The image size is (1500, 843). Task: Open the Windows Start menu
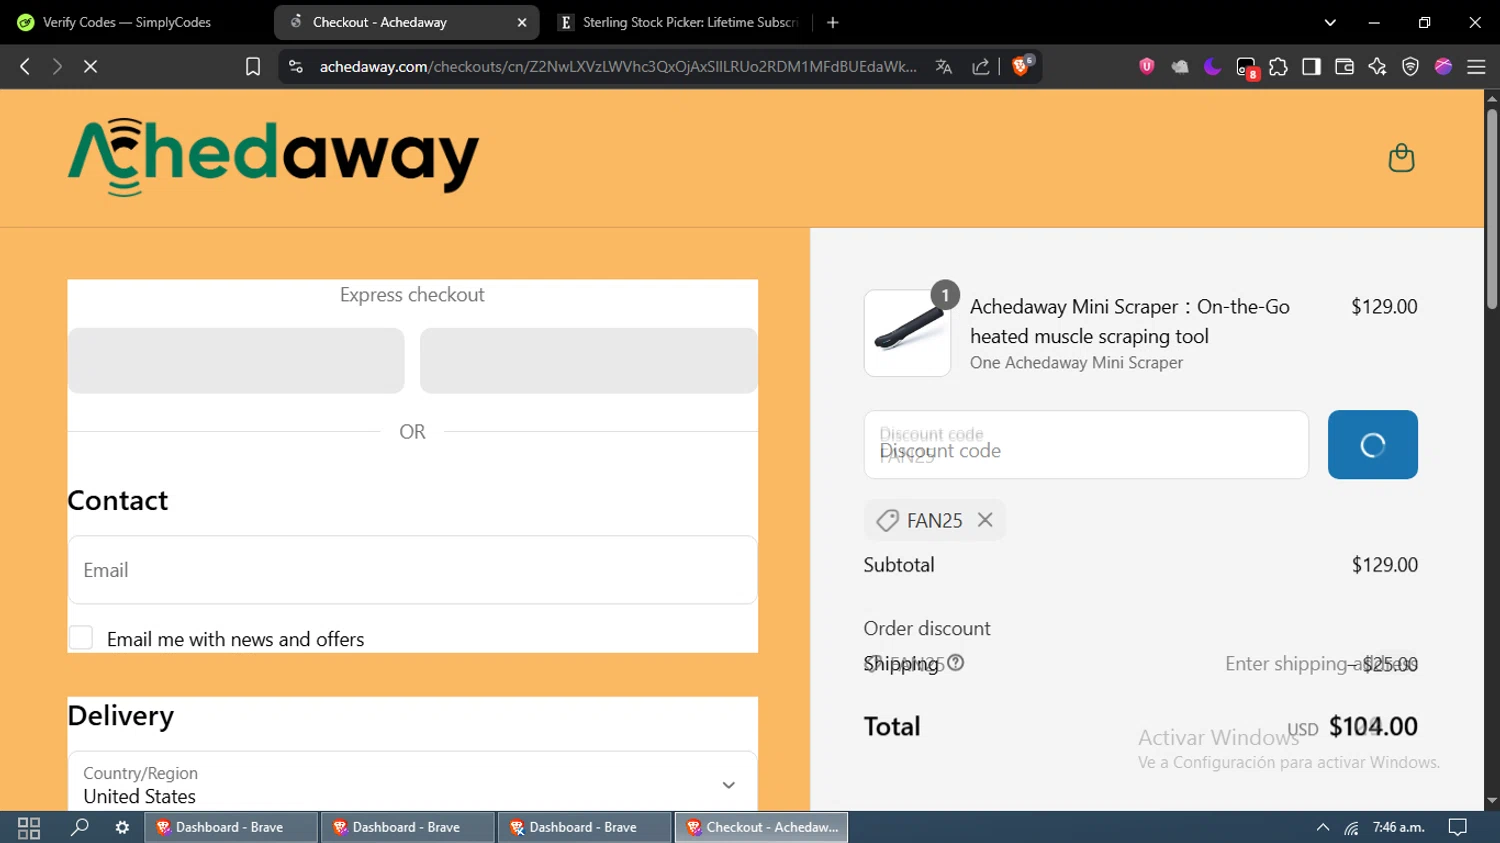[29, 827]
